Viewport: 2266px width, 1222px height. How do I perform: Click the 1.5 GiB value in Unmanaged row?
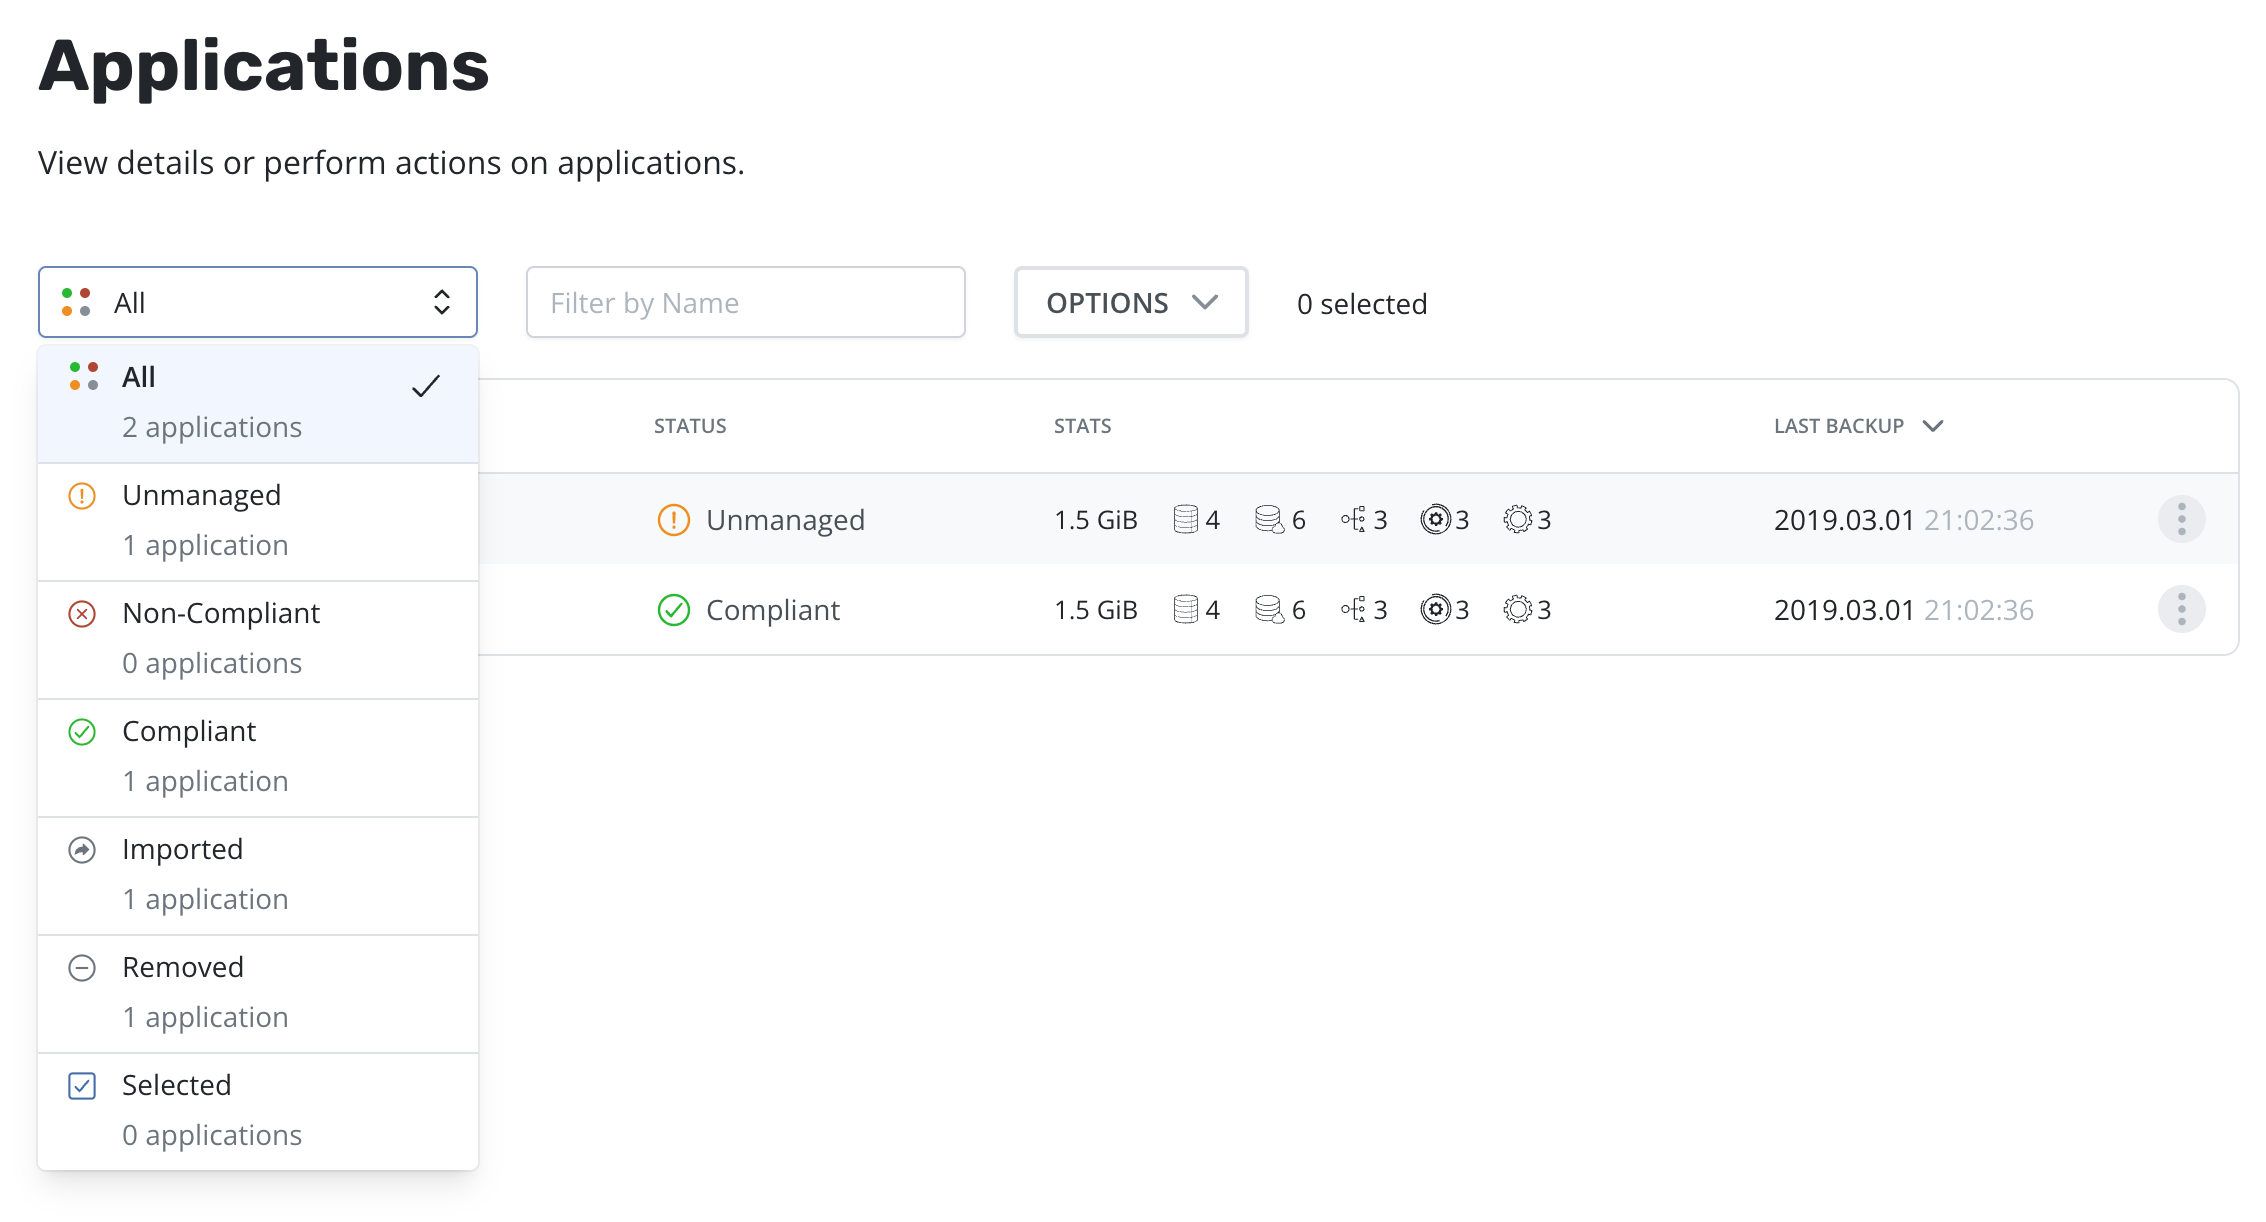click(1096, 520)
